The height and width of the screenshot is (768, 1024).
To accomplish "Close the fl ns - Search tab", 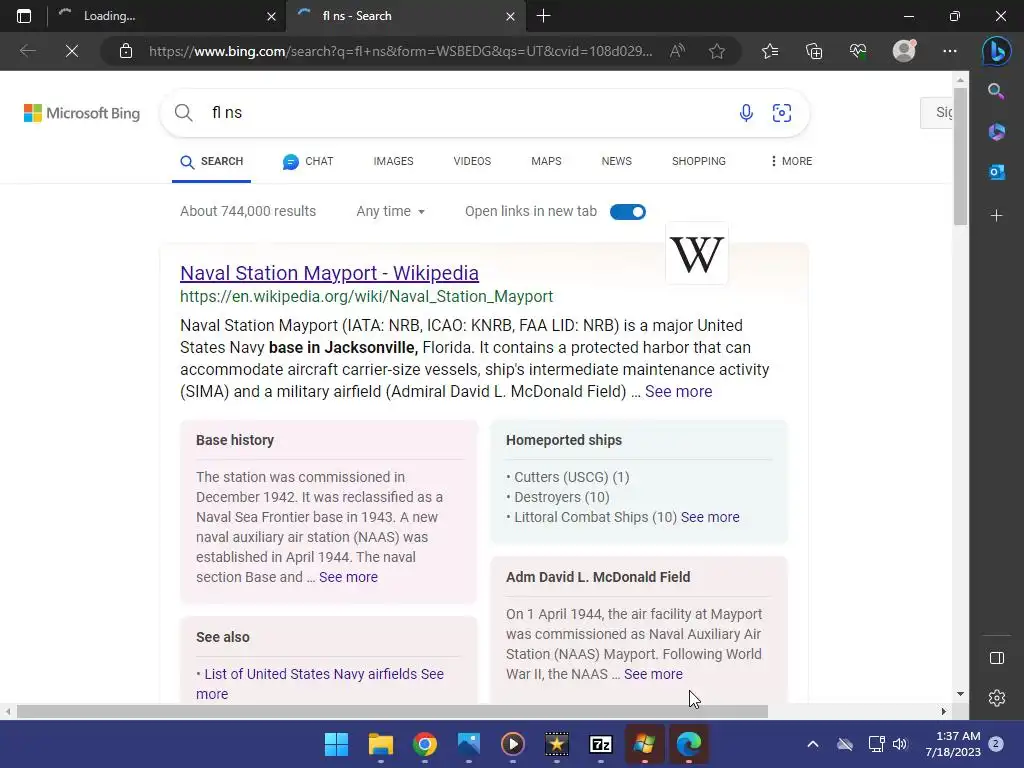I will tap(511, 16).
